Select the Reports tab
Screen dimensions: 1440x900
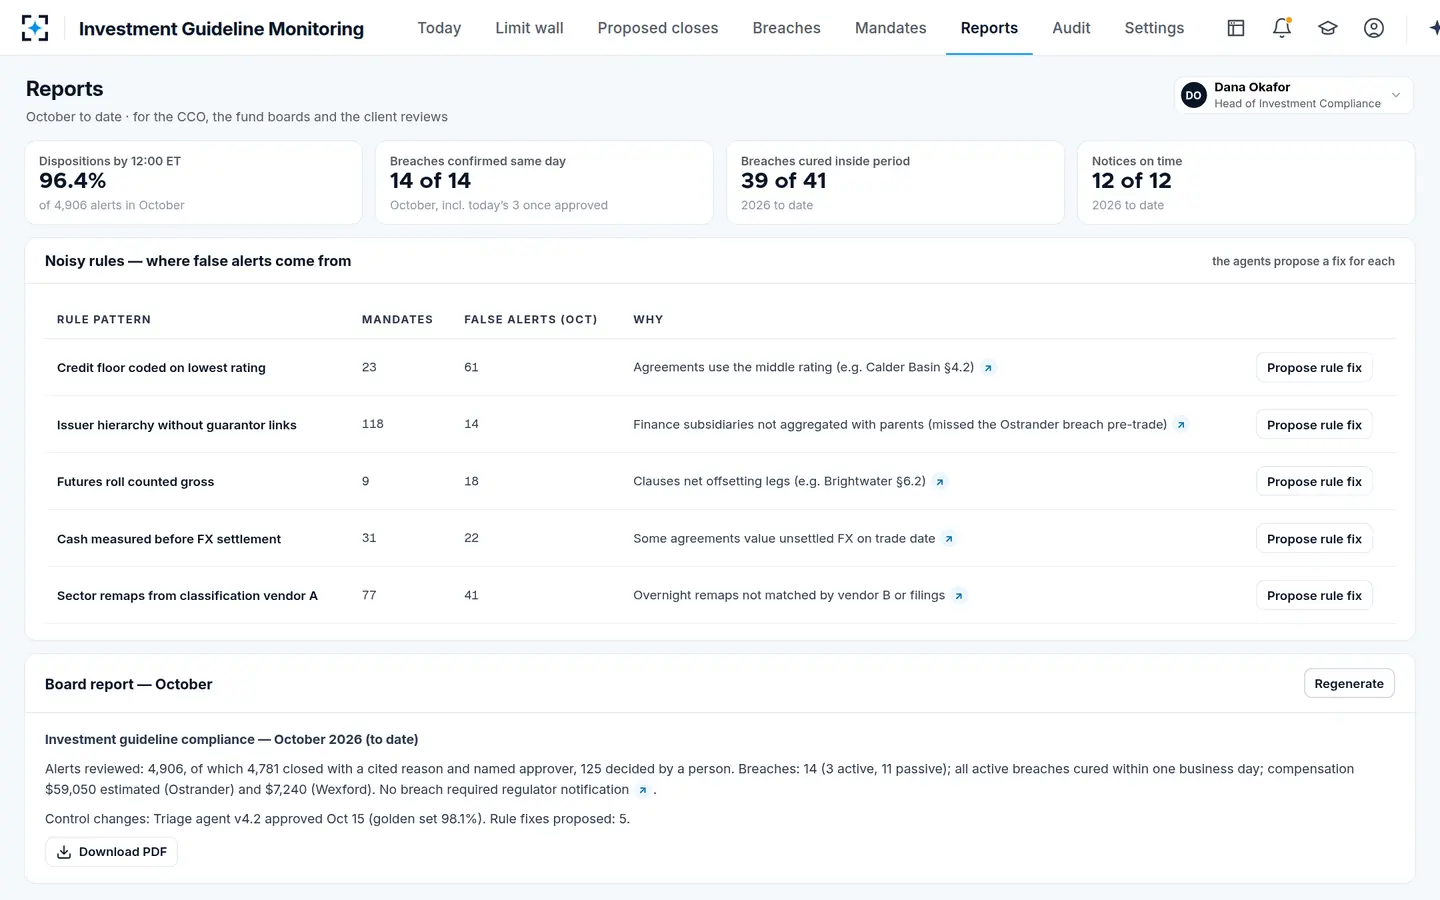click(x=989, y=28)
